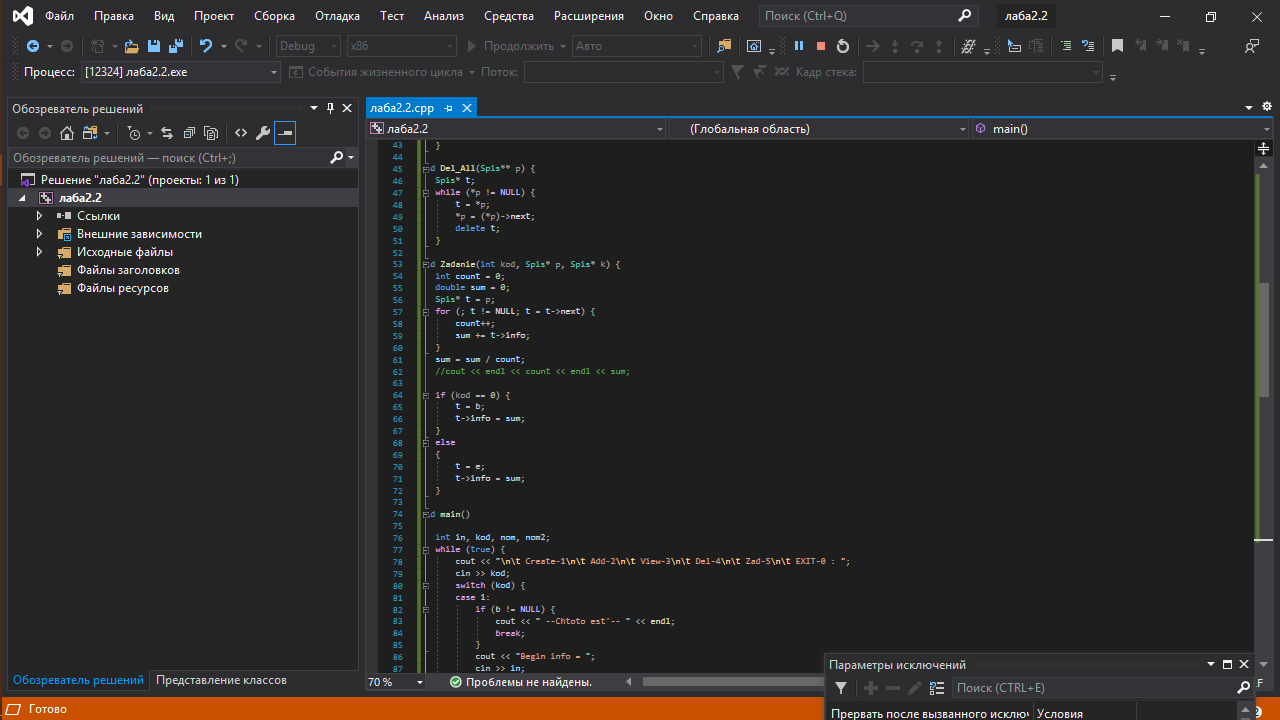Open the Справка menu

tap(716, 16)
